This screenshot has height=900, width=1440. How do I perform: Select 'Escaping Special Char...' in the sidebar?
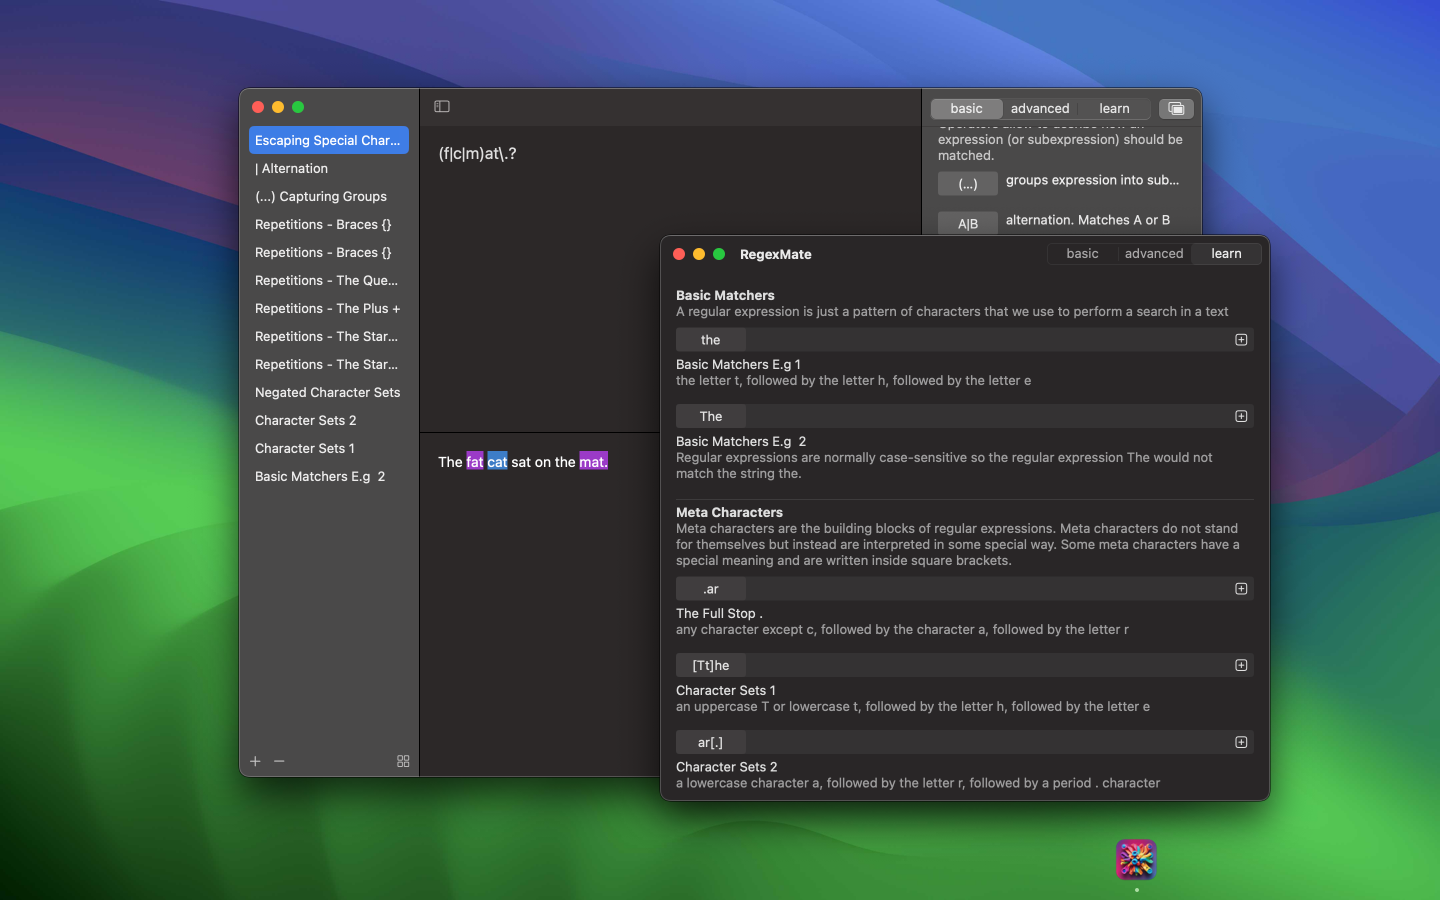pyautogui.click(x=329, y=140)
